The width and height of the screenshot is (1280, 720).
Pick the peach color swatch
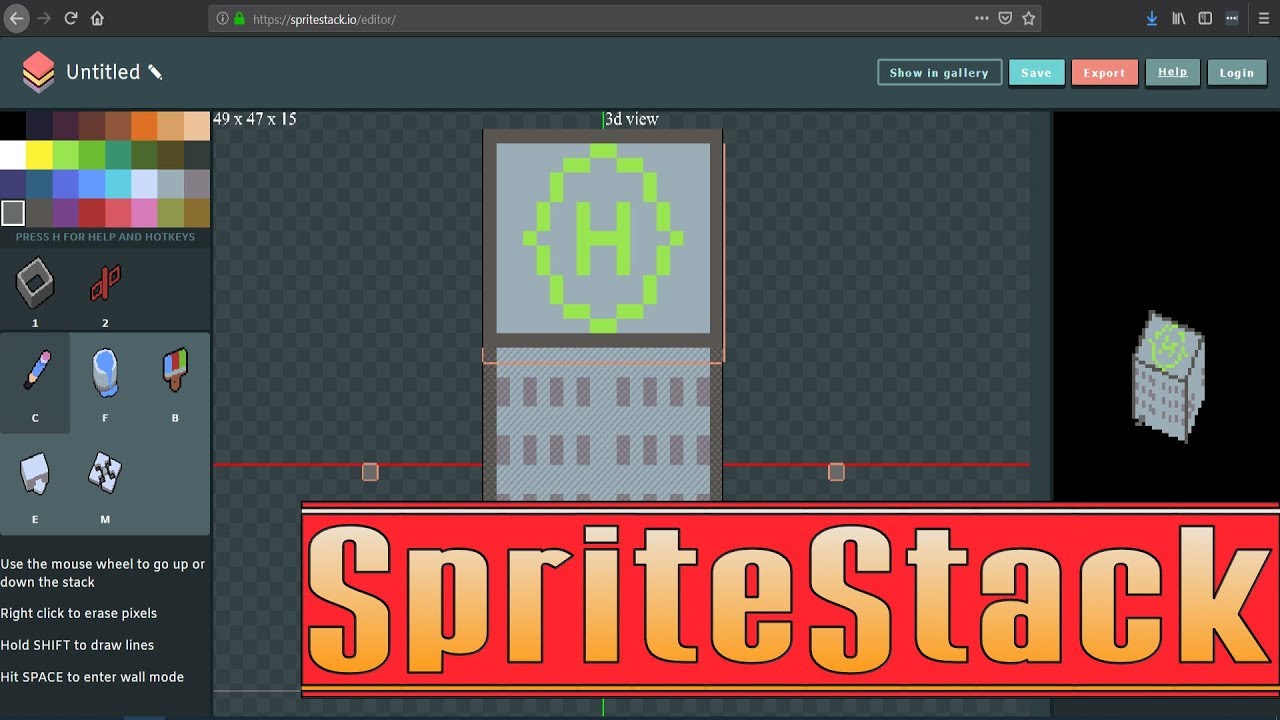(197, 126)
